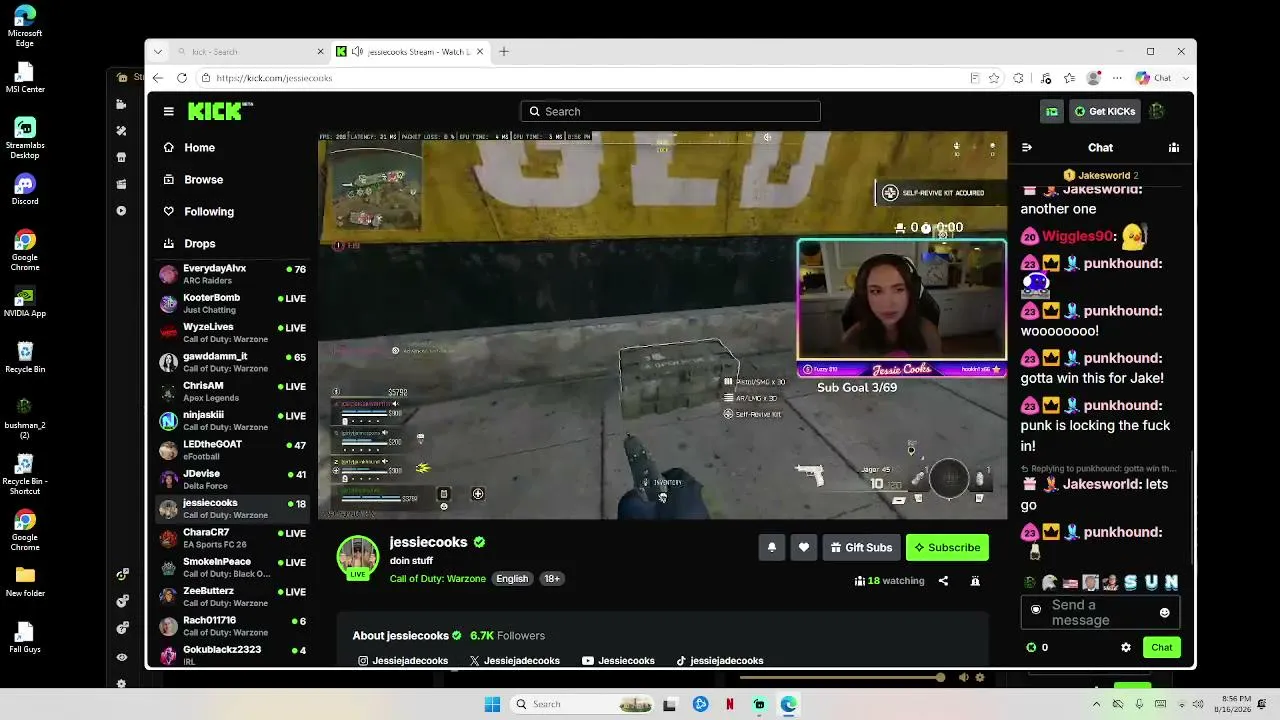Go to Home in sidebar
1280x720 pixels.
tap(232, 147)
